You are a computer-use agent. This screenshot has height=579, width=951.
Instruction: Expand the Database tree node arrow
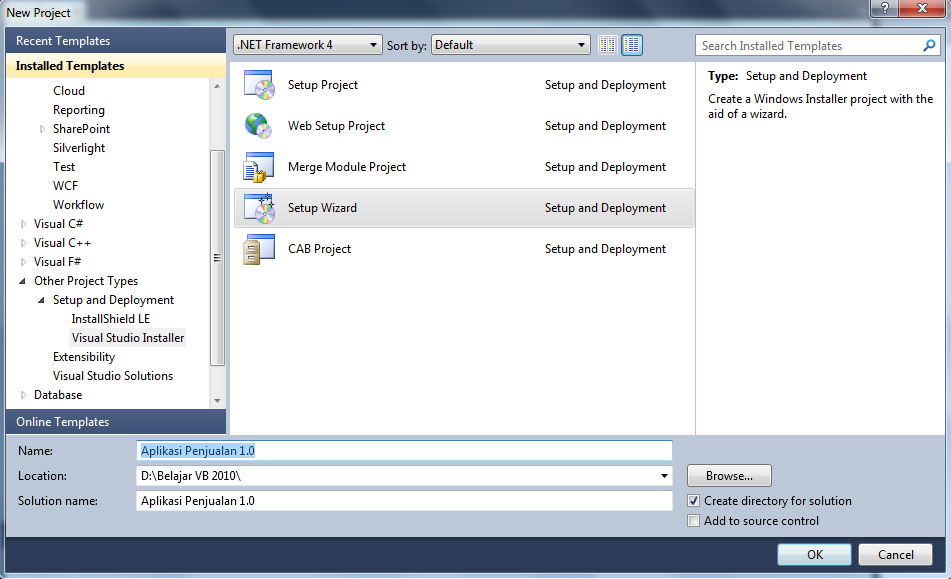(x=24, y=395)
